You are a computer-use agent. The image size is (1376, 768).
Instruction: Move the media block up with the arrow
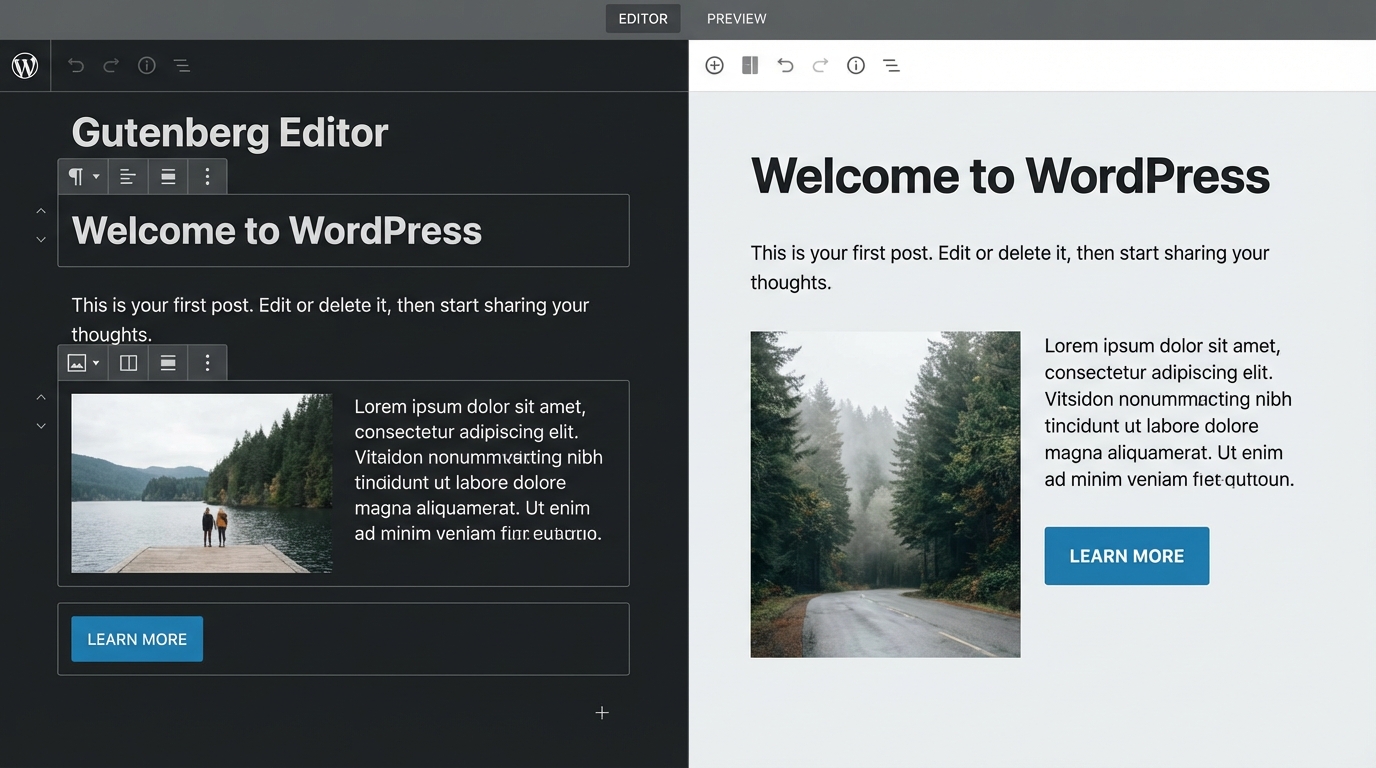(41, 397)
